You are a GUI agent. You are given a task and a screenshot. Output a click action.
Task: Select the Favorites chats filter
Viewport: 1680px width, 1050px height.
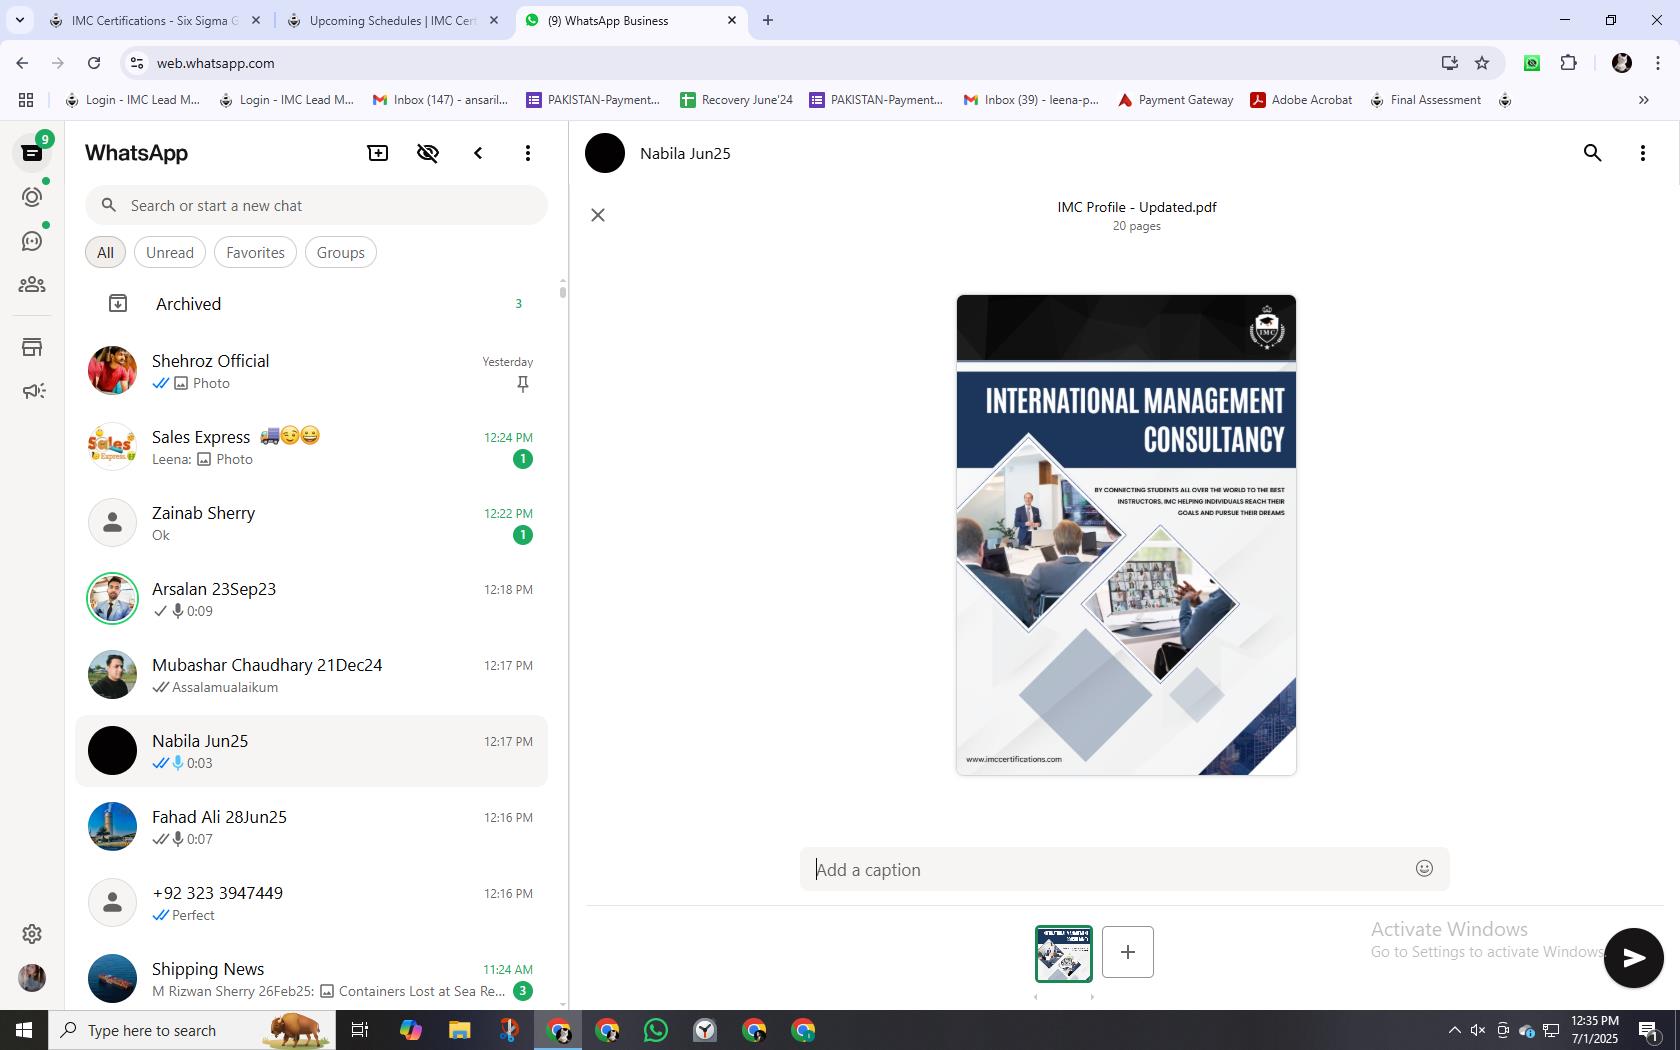tap(255, 252)
